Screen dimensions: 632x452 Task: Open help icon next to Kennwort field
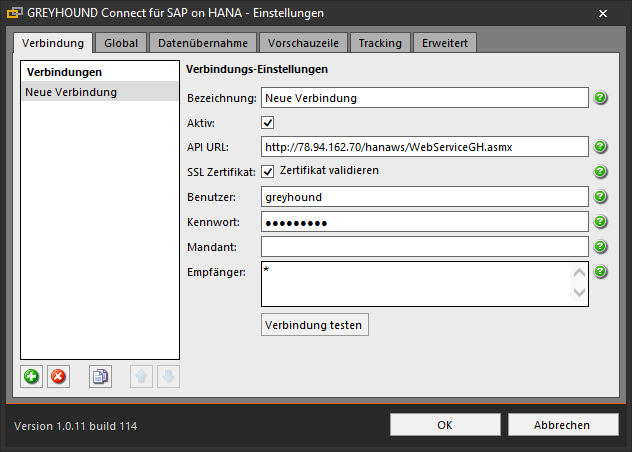coord(600,221)
